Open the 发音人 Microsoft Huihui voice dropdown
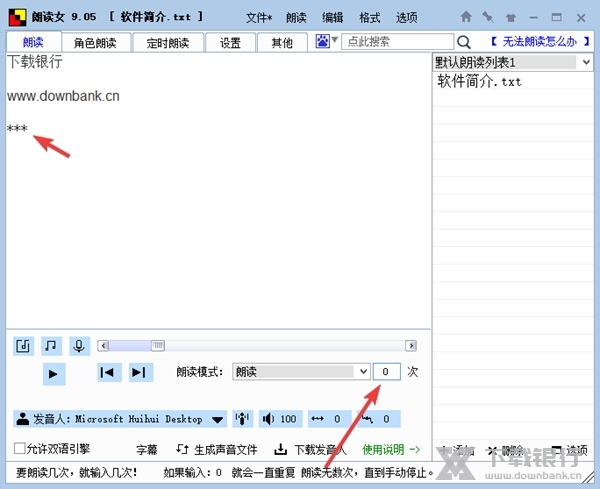Viewport: 600px width, 489px height. [120, 419]
